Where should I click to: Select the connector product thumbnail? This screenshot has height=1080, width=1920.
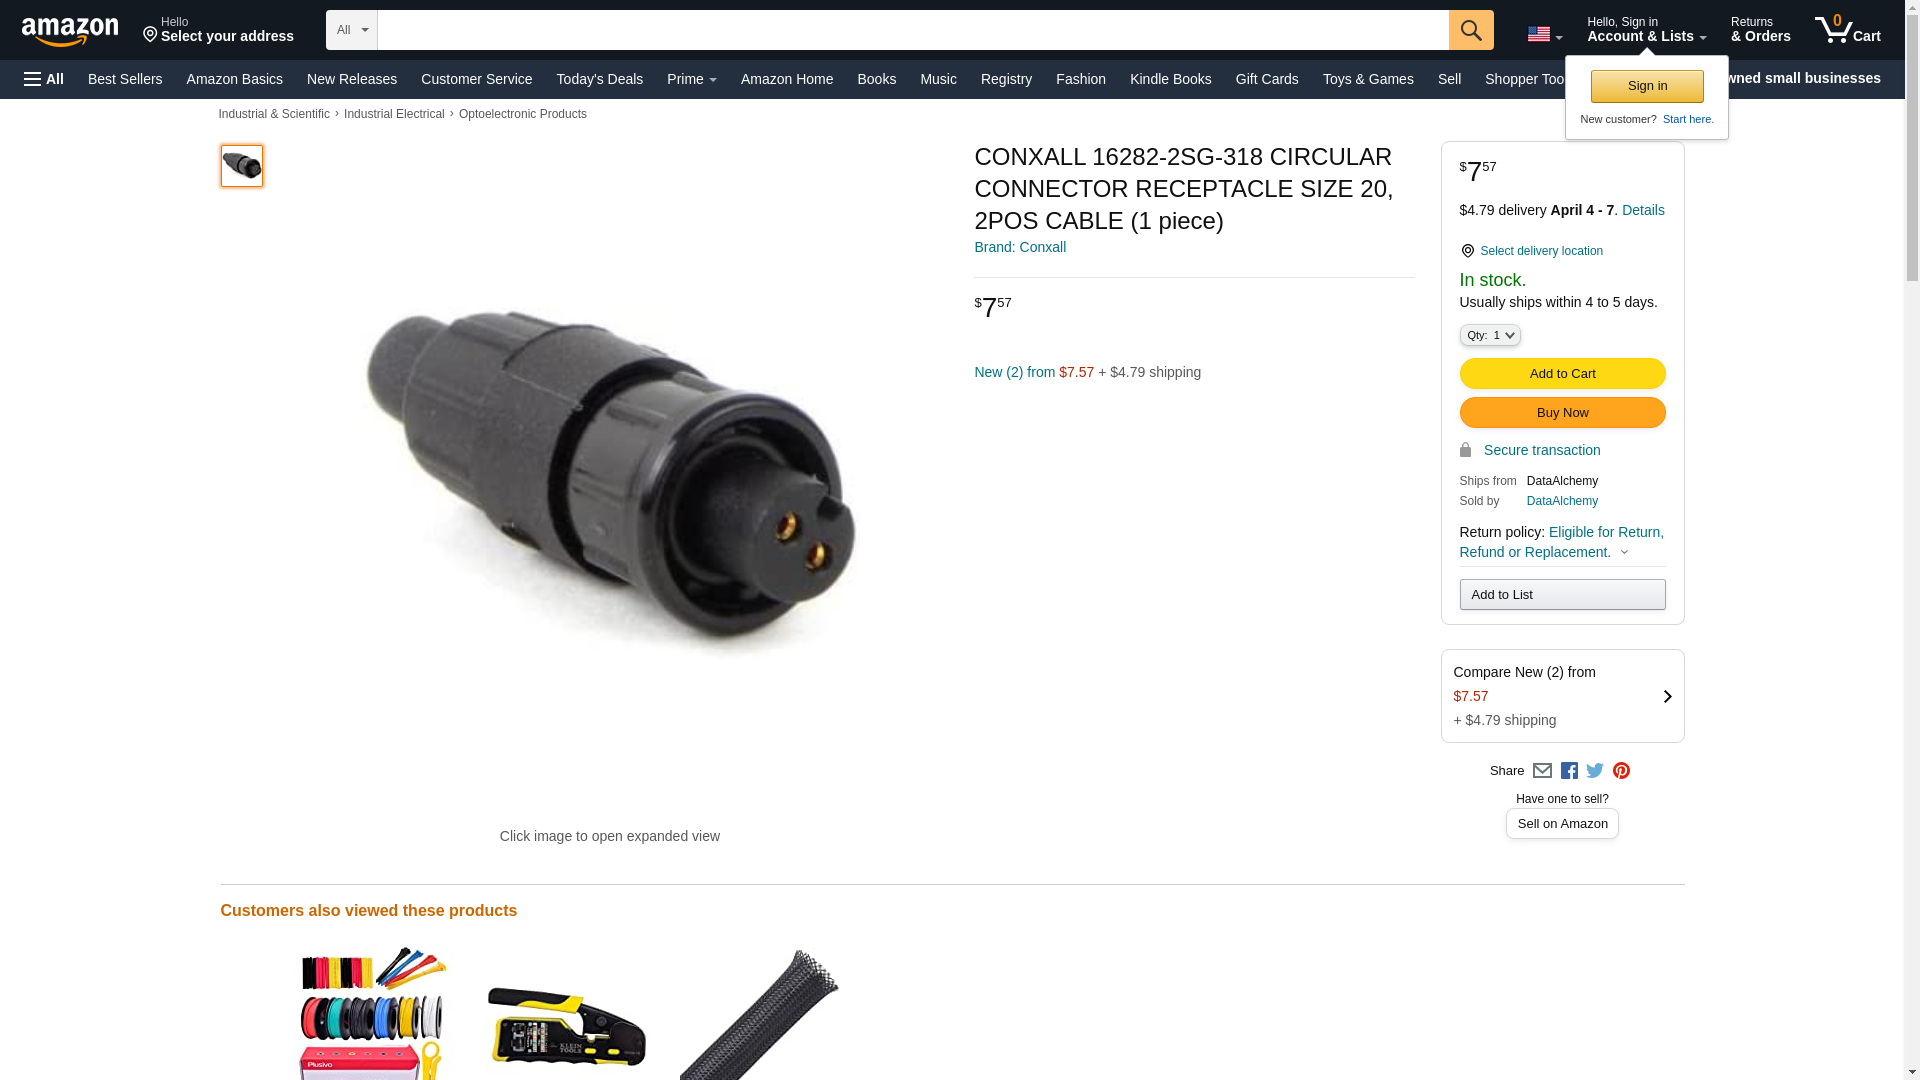click(x=242, y=166)
